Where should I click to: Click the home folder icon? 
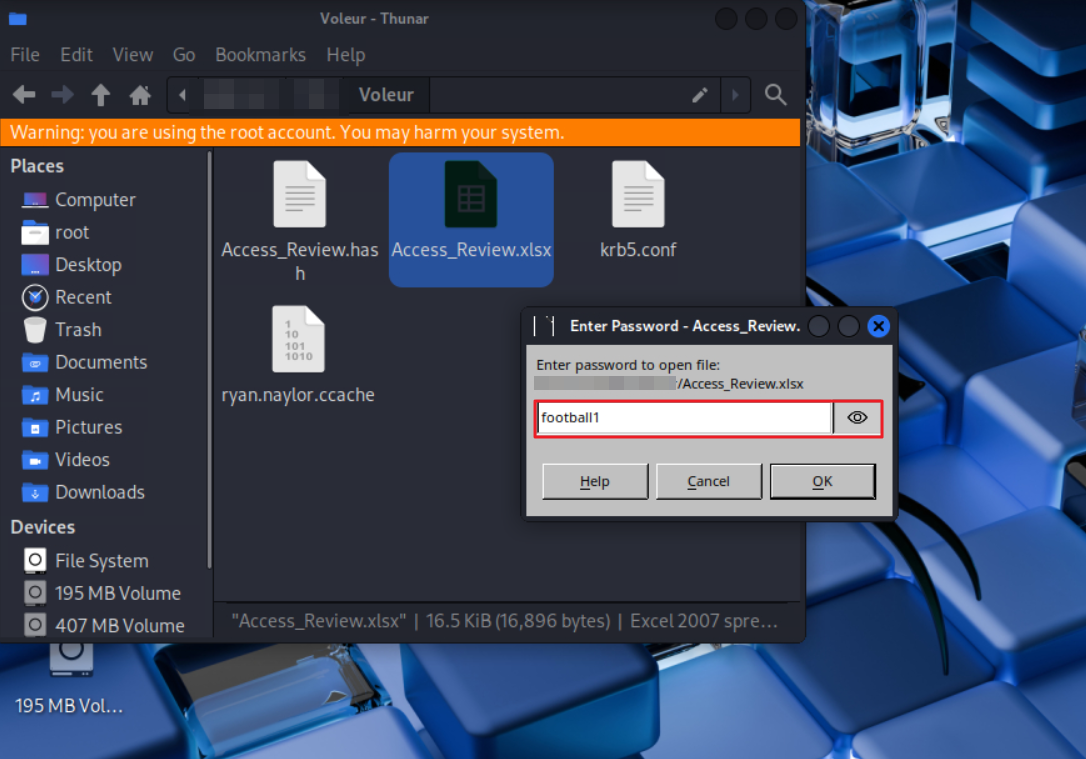click(140, 95)
